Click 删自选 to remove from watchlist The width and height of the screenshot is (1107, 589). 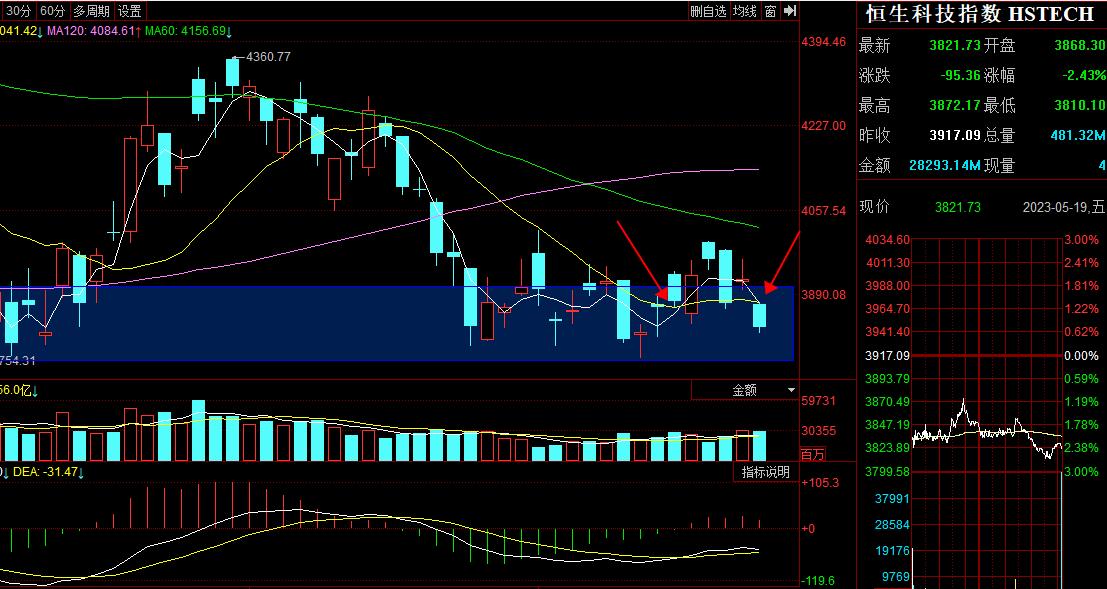(x=708, y=11)
